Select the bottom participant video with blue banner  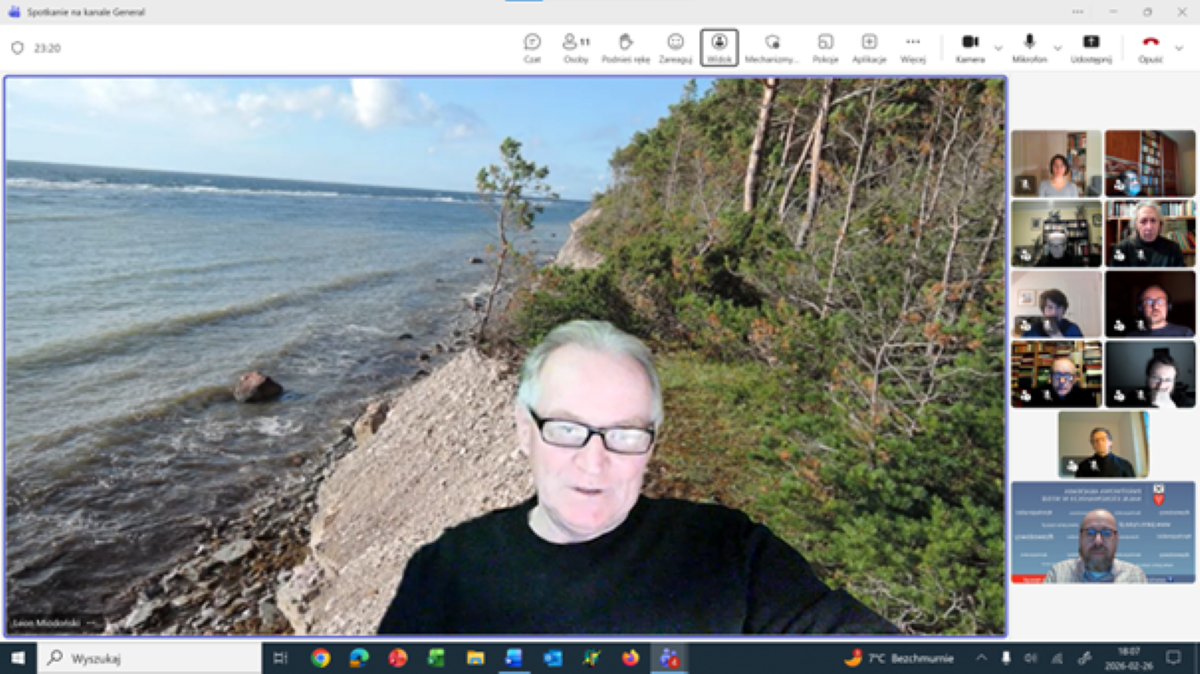(1102, 532)
